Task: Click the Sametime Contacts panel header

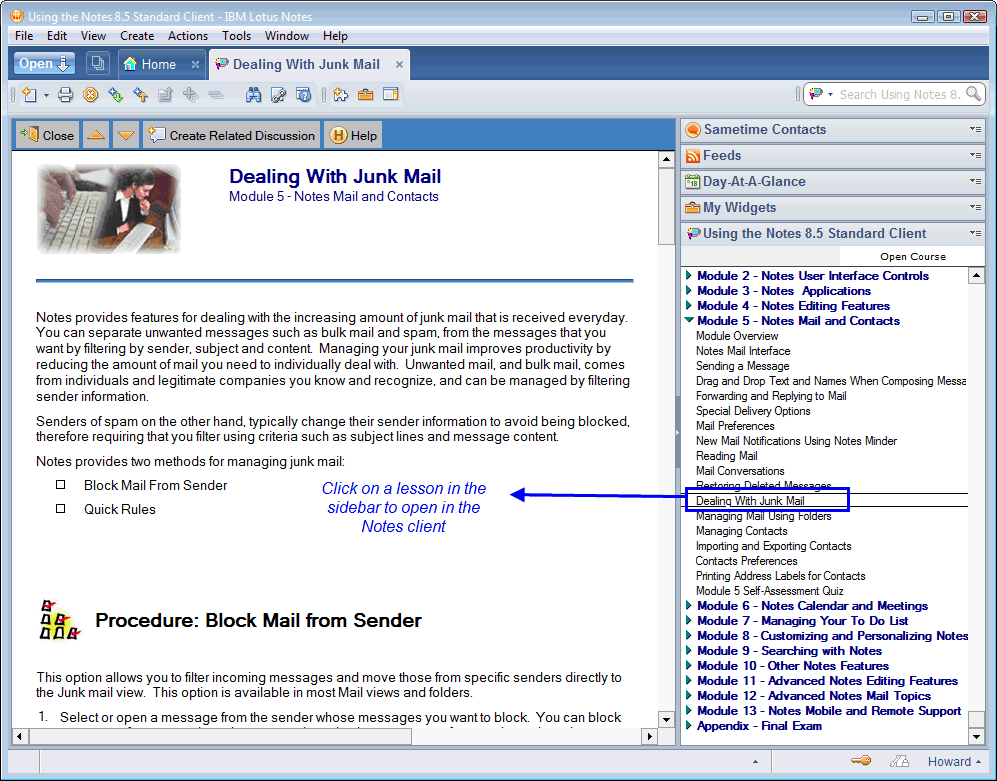Action: click(x=832, y=130)
